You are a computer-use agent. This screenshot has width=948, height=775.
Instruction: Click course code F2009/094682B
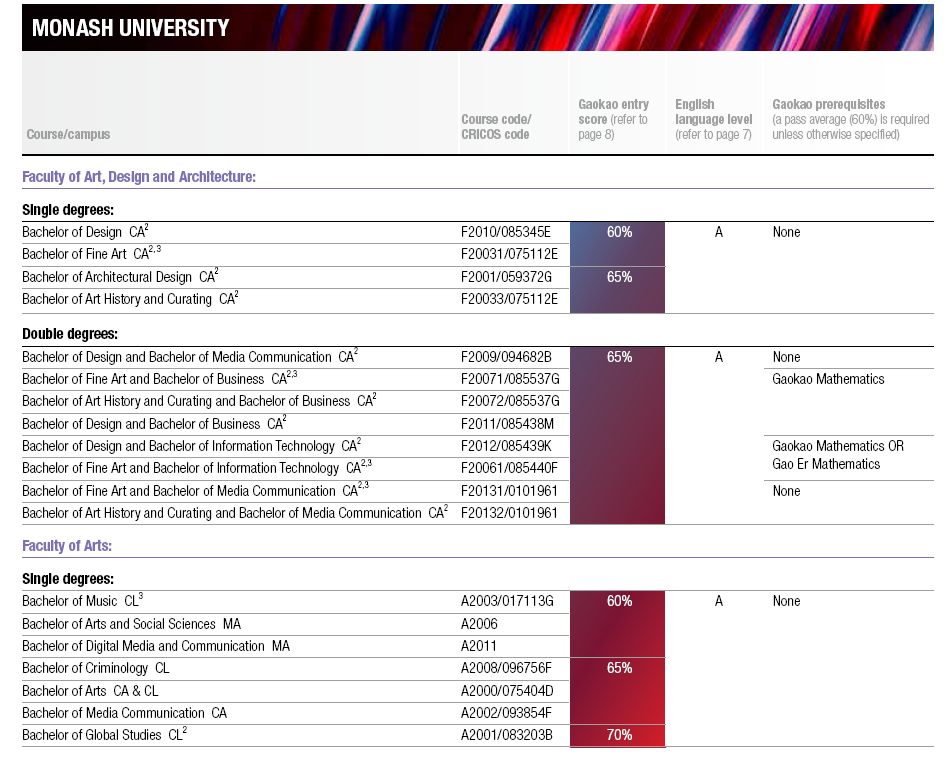coord(506,357)
